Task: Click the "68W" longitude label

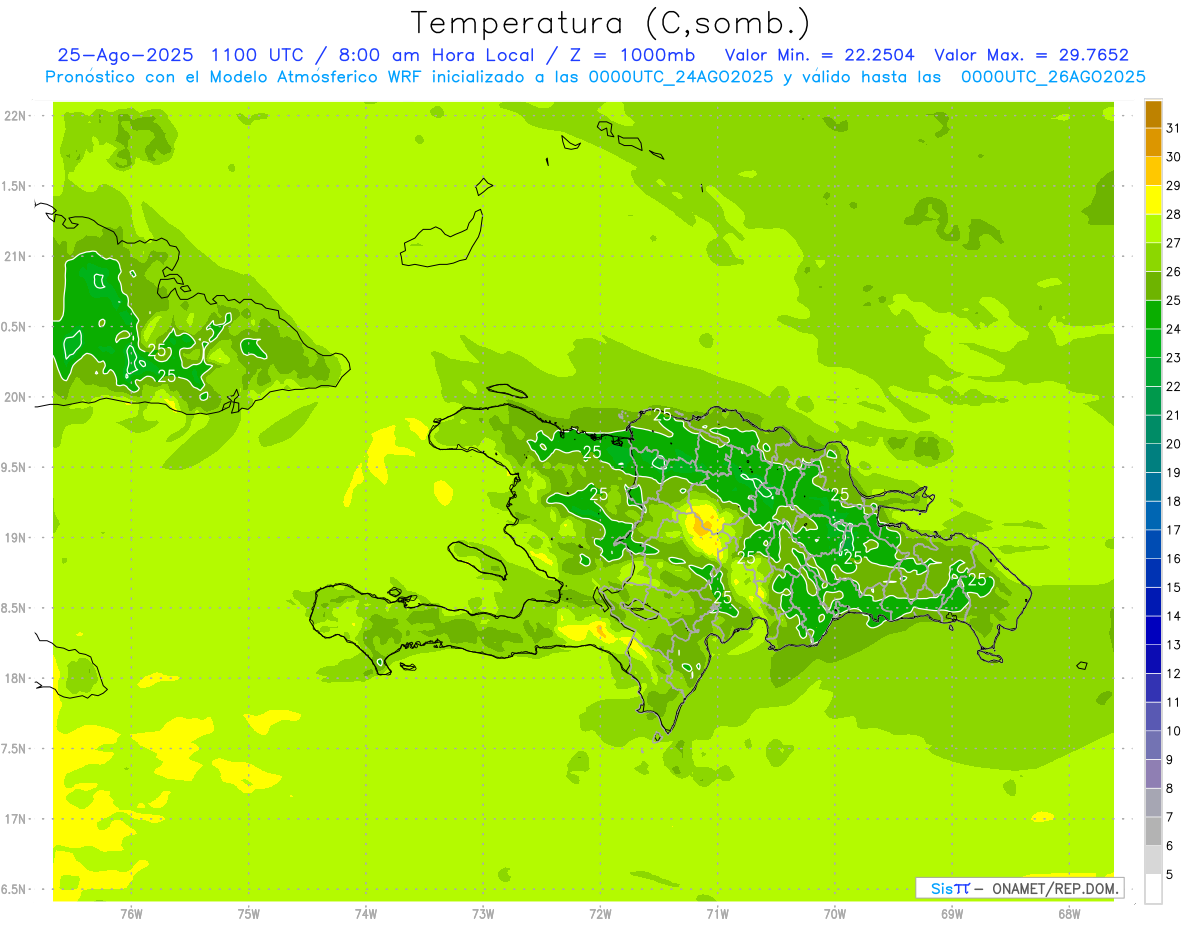Action: 1069,914
